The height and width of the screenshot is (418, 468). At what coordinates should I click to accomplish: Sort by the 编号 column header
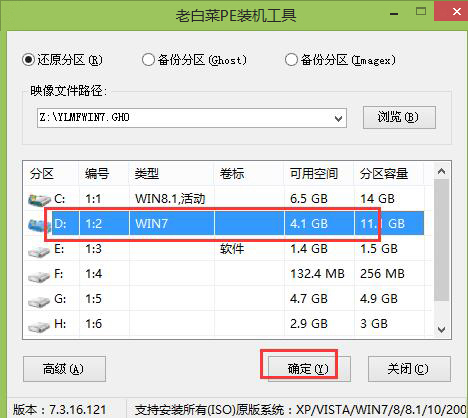click(104, 174)
